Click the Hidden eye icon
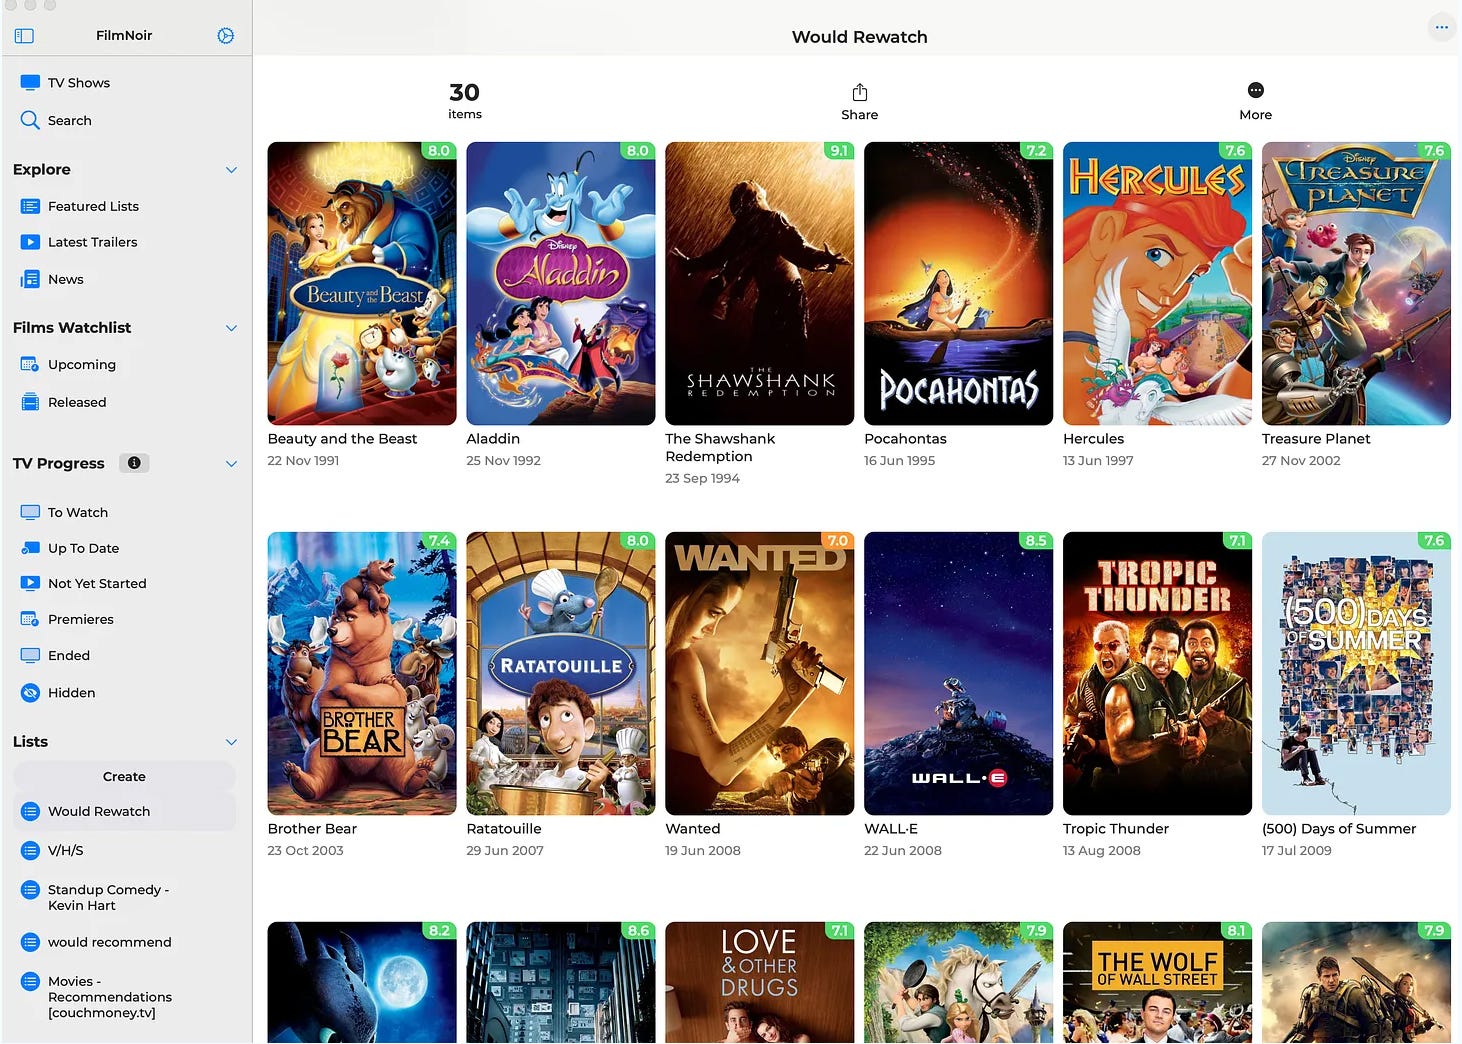Image resolution: width=1462 pixels, height=1044 pixels. [x=30, y=692]
